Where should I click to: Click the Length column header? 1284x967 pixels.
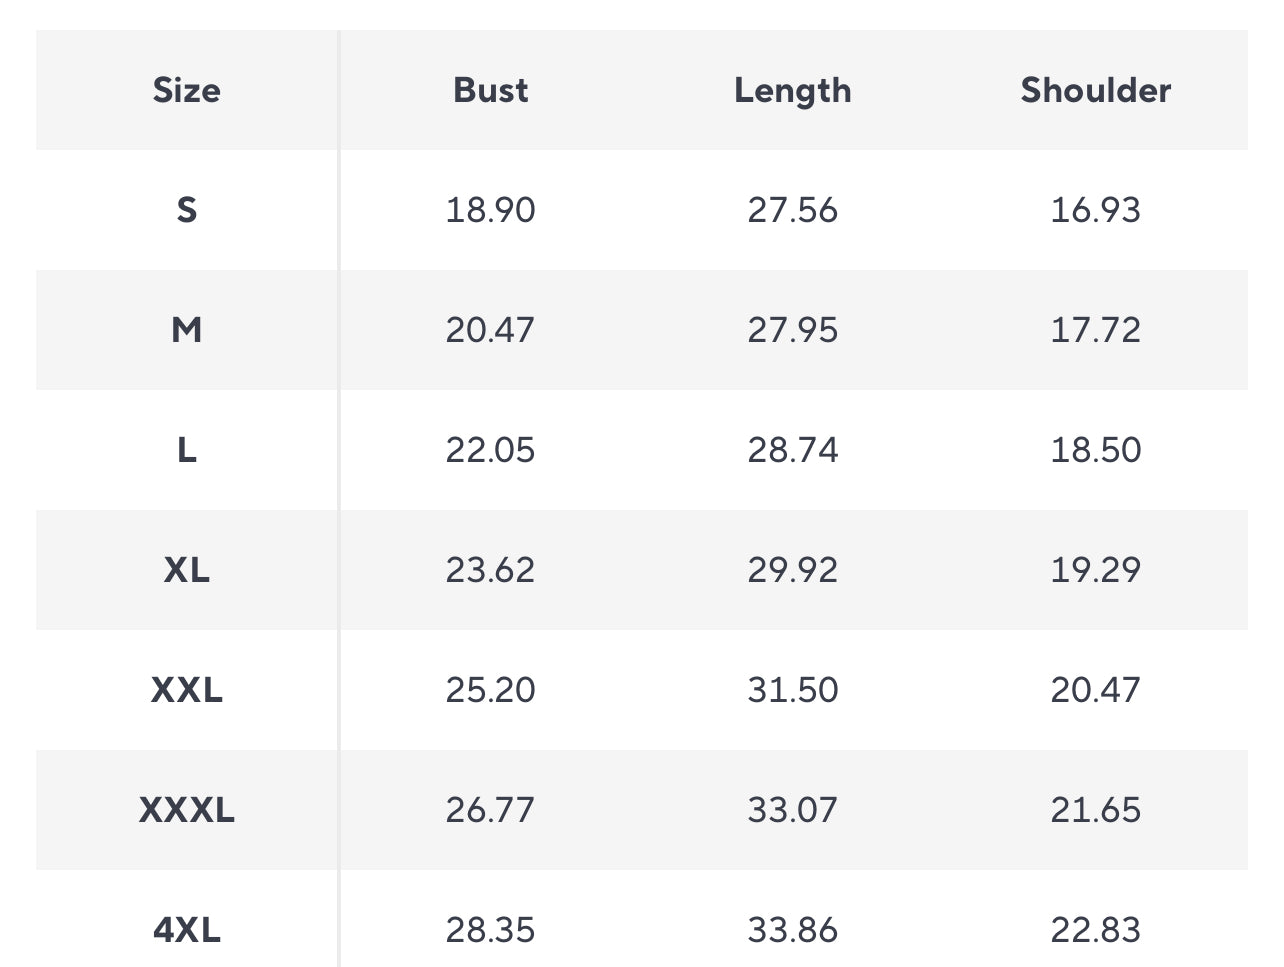[x=793, y=91]
